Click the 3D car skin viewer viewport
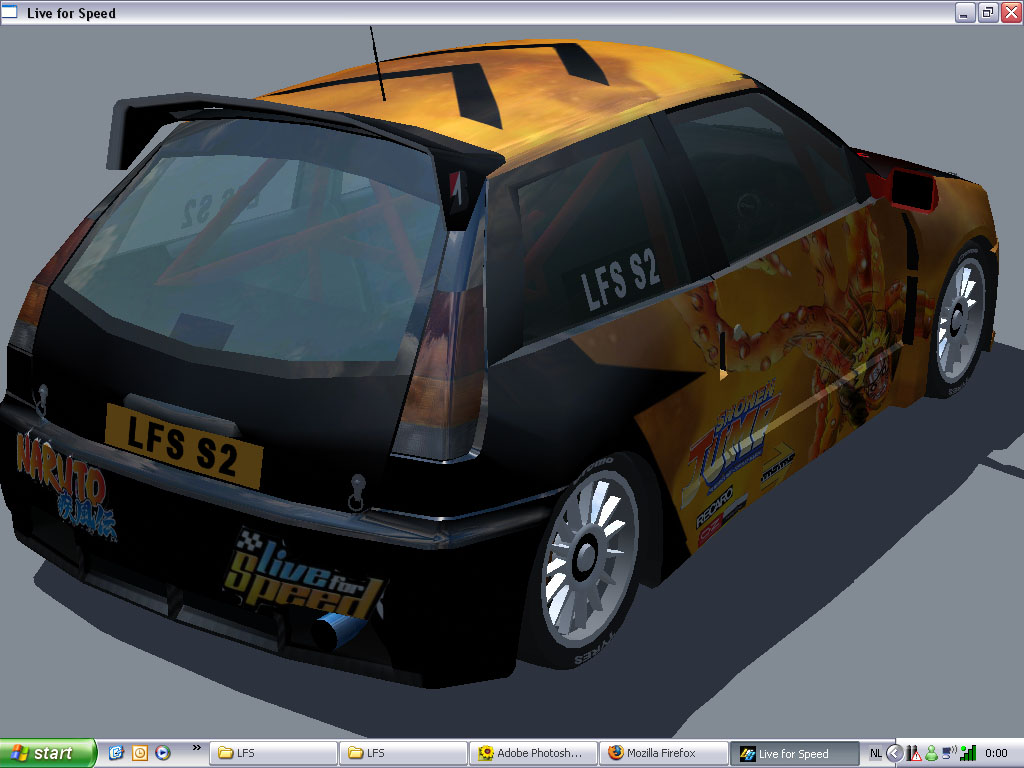Screen dimensions: 1024x768 pos(512,381)
